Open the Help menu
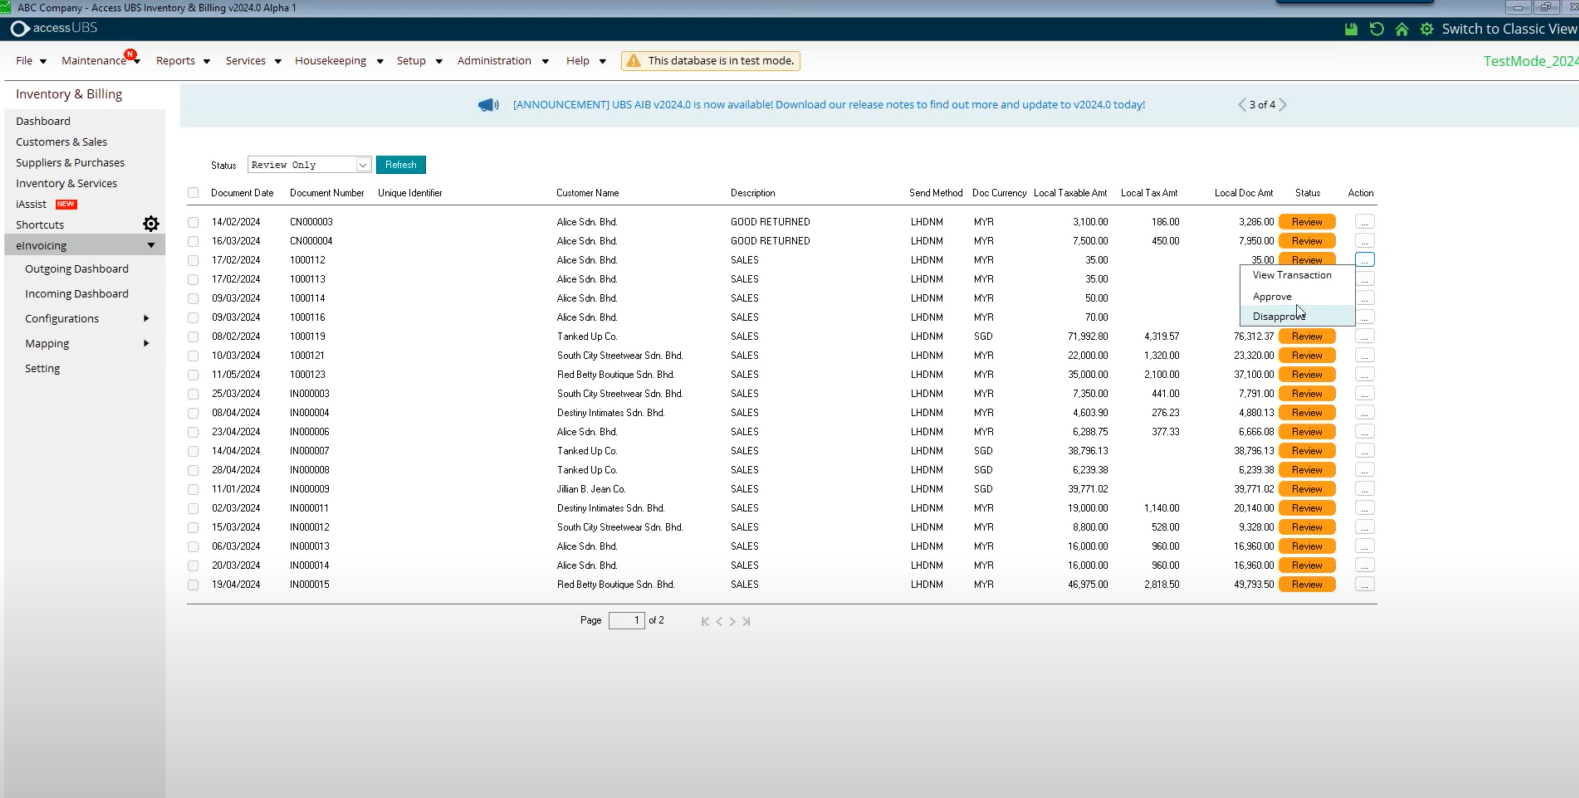Viewport: 1579px width, 798px height. (x=586, y=61)
